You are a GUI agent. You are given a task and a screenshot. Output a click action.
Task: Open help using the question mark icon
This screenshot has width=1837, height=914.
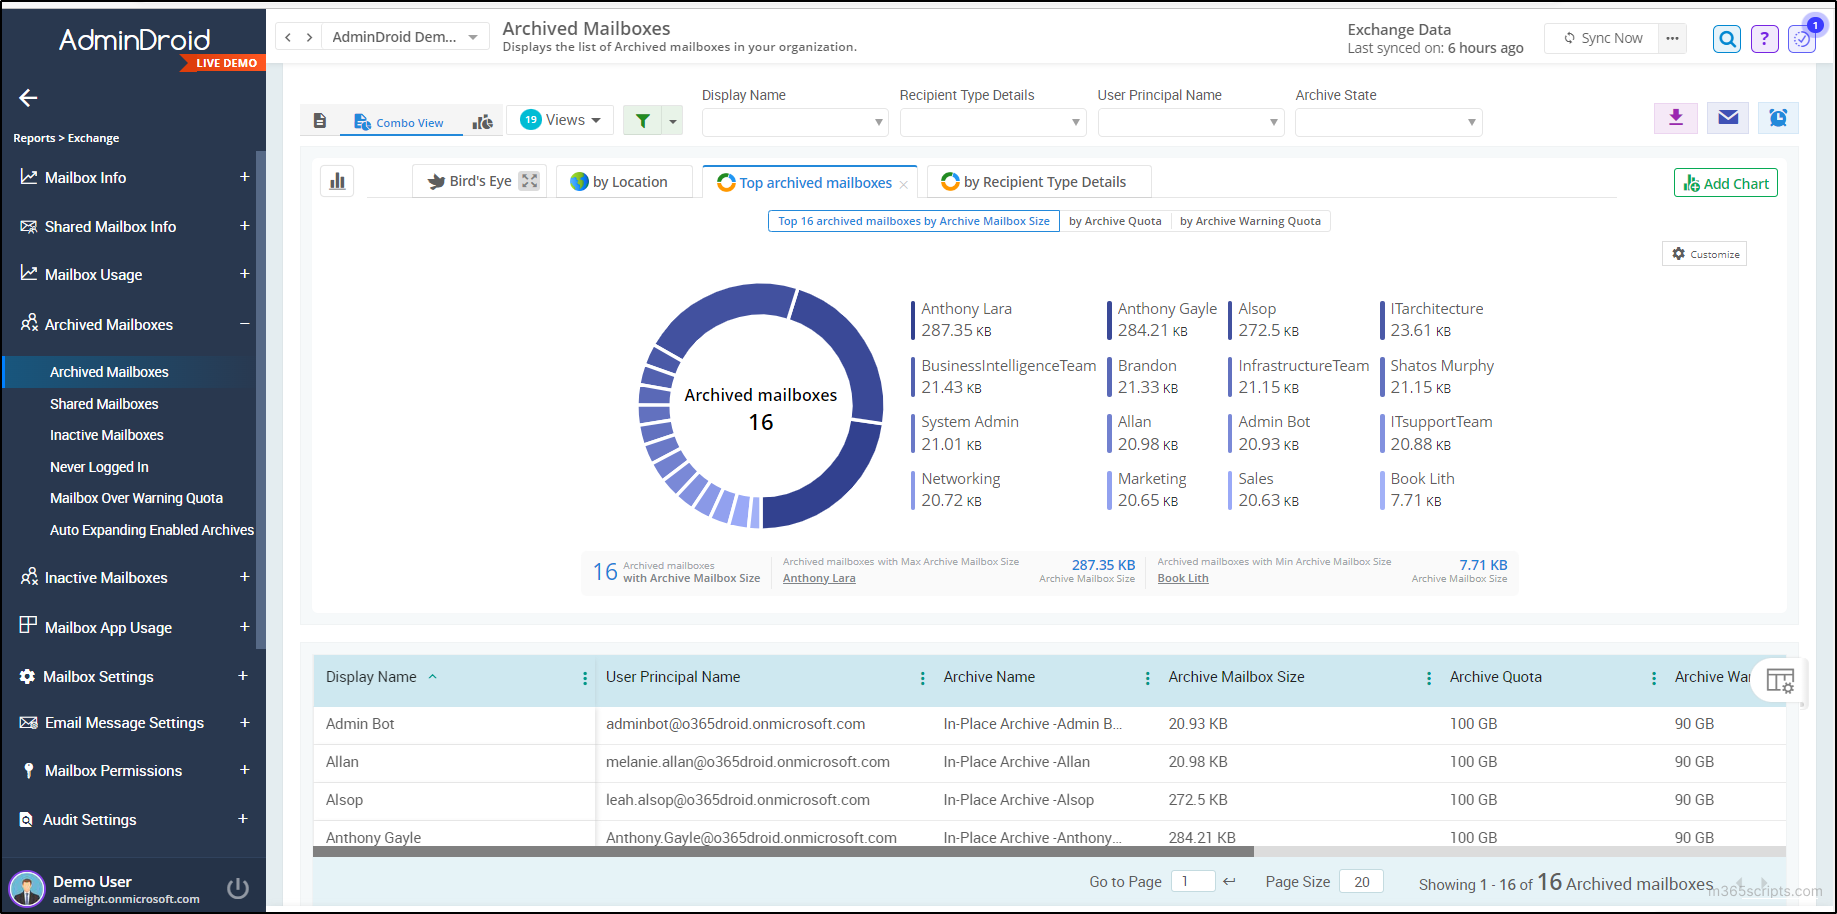pos(1764,38)
